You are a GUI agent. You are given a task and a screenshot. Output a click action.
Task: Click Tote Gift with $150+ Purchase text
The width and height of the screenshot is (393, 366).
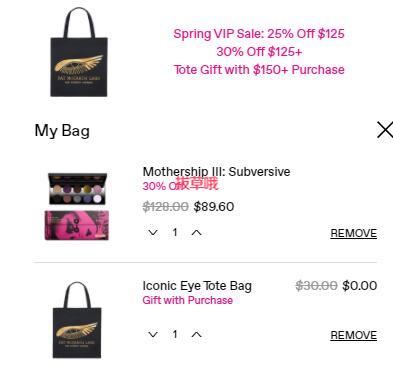click(259, 70)
